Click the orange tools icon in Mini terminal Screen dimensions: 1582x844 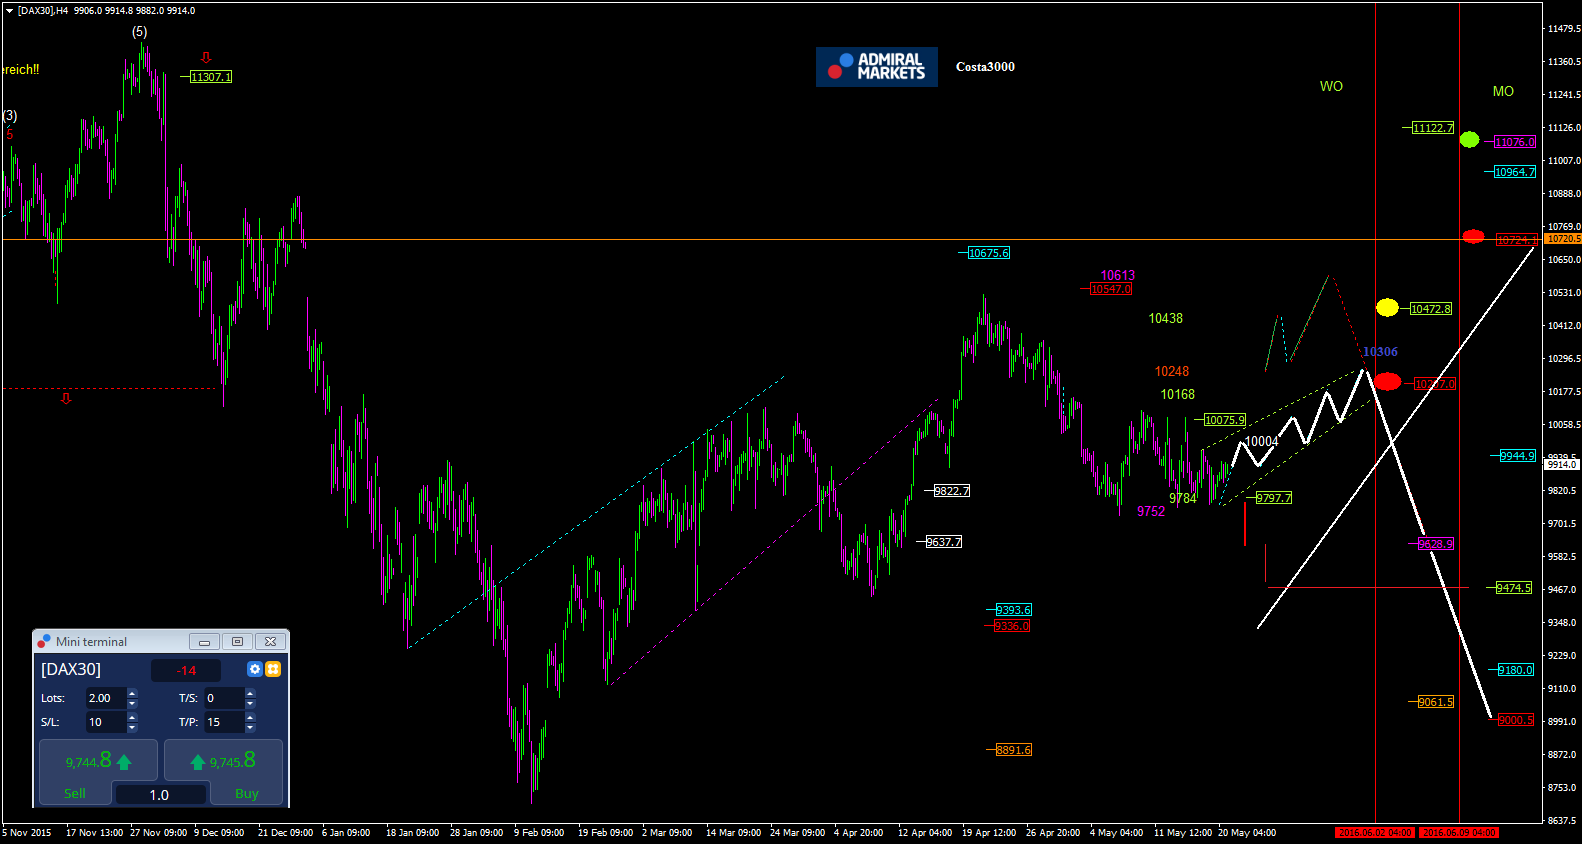click(273, 669)
